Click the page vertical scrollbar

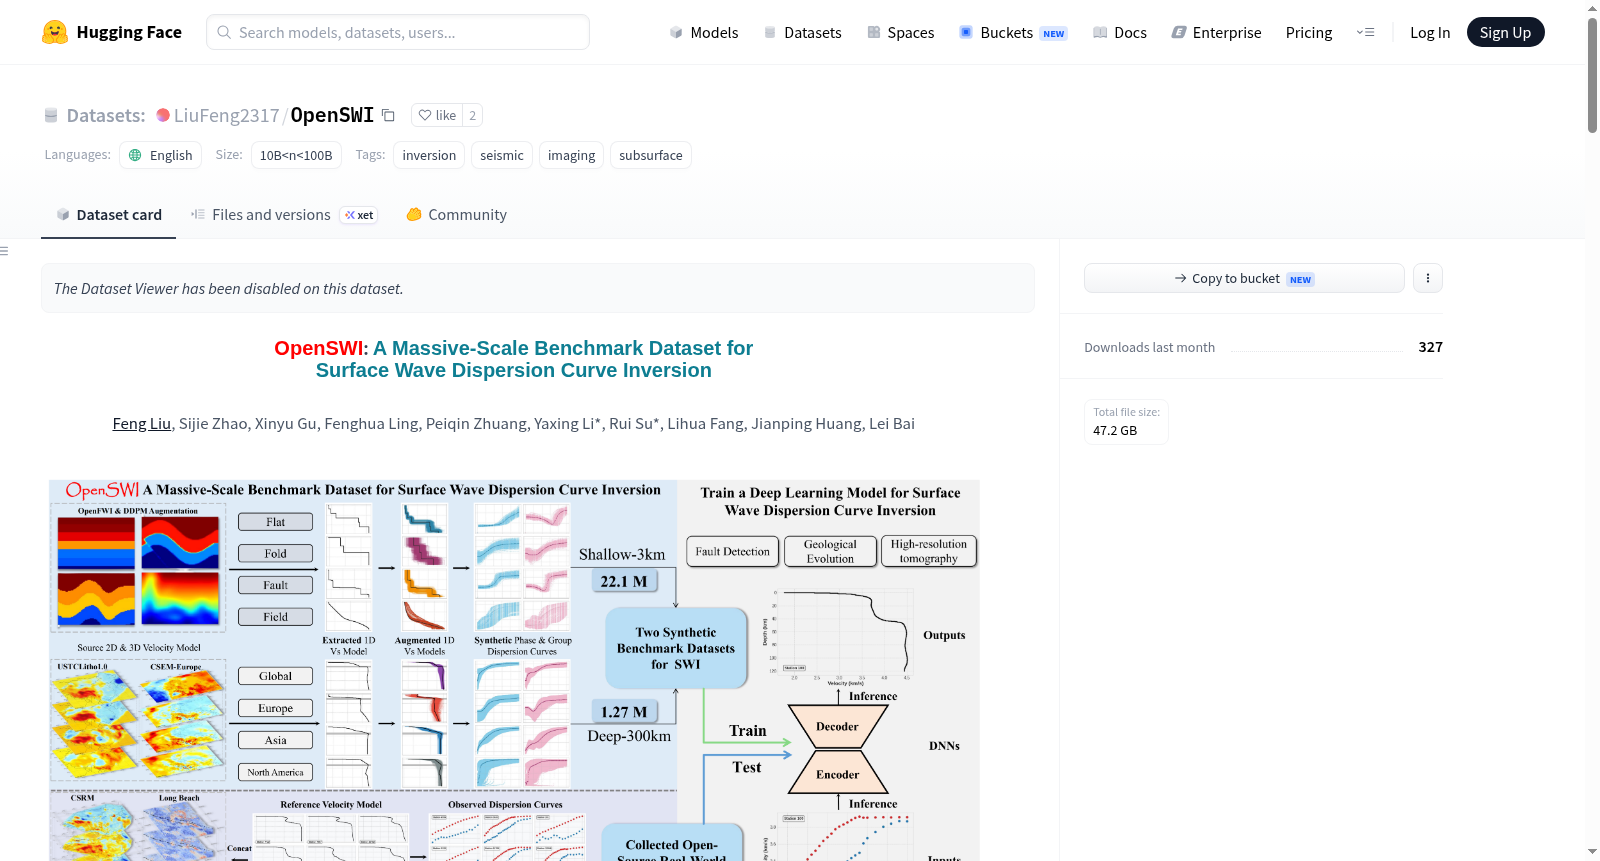click(x=1592, y=75)
